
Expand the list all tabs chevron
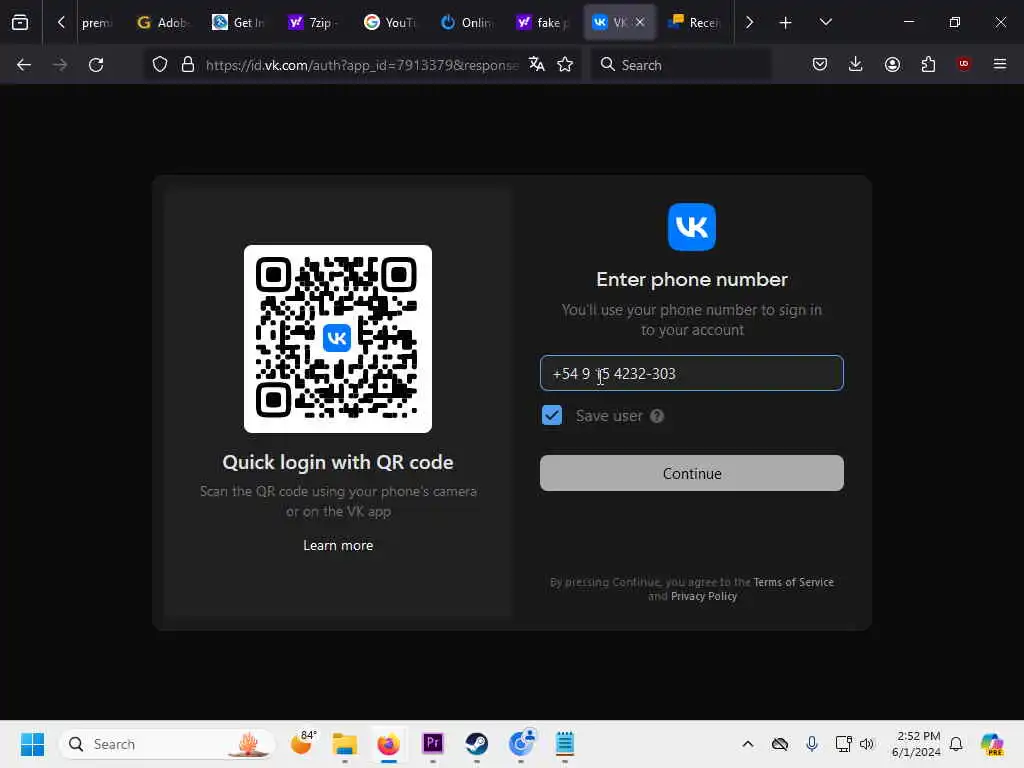pyautogui.click(x=825, y=22)
